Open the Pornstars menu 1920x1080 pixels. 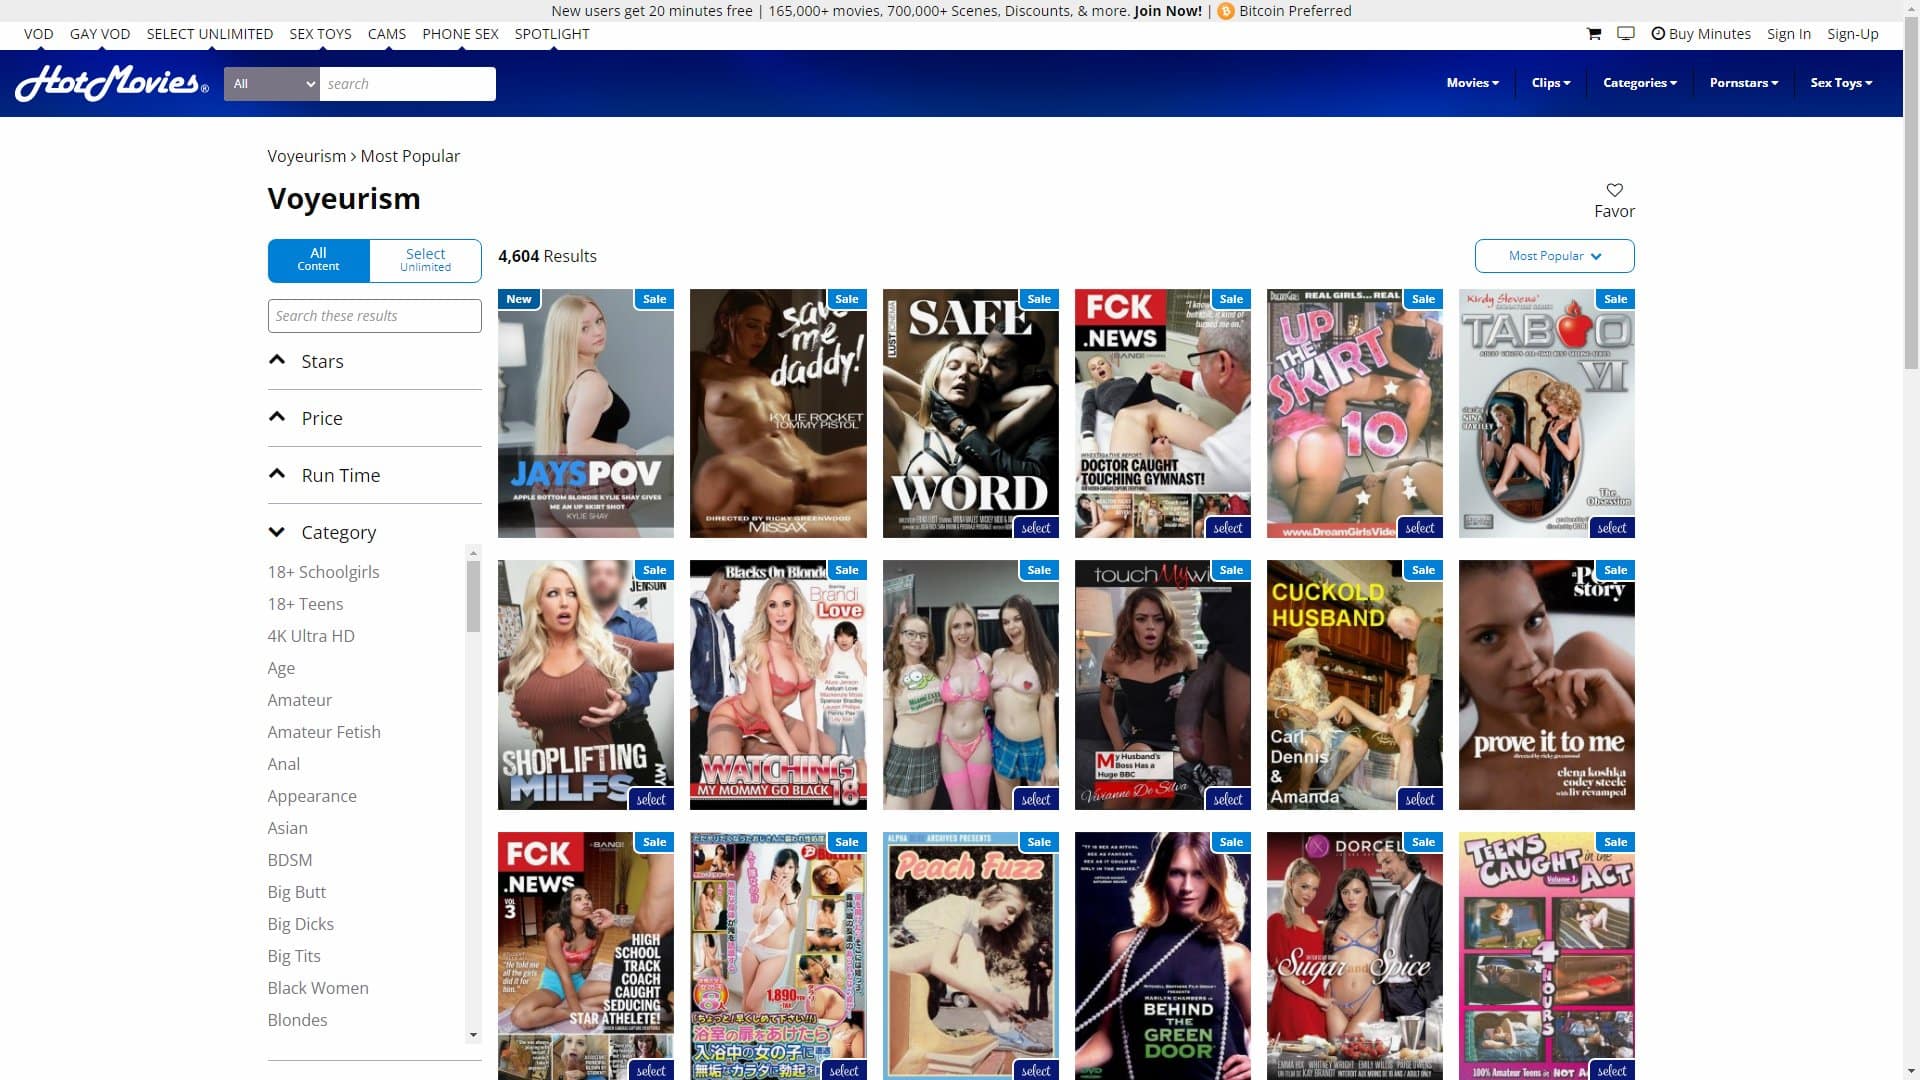coord(1742,83)
